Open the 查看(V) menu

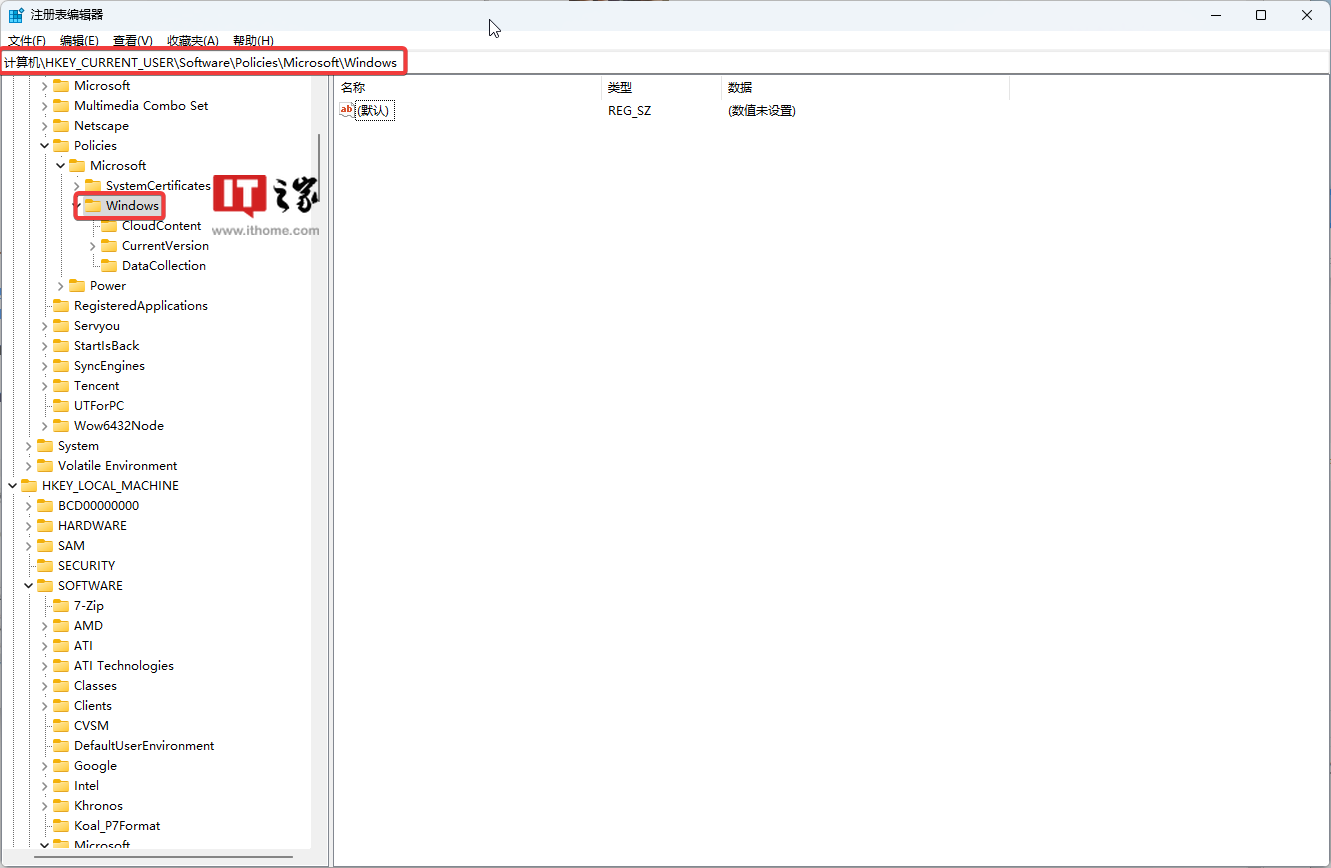click(132, 41)
